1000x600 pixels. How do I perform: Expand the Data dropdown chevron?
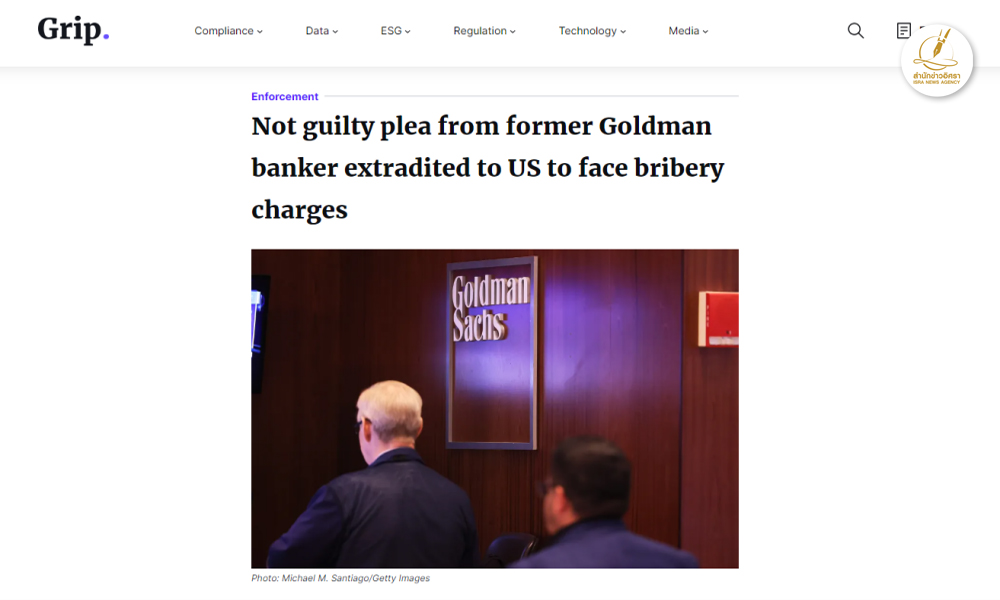click(x=335, y=31)
